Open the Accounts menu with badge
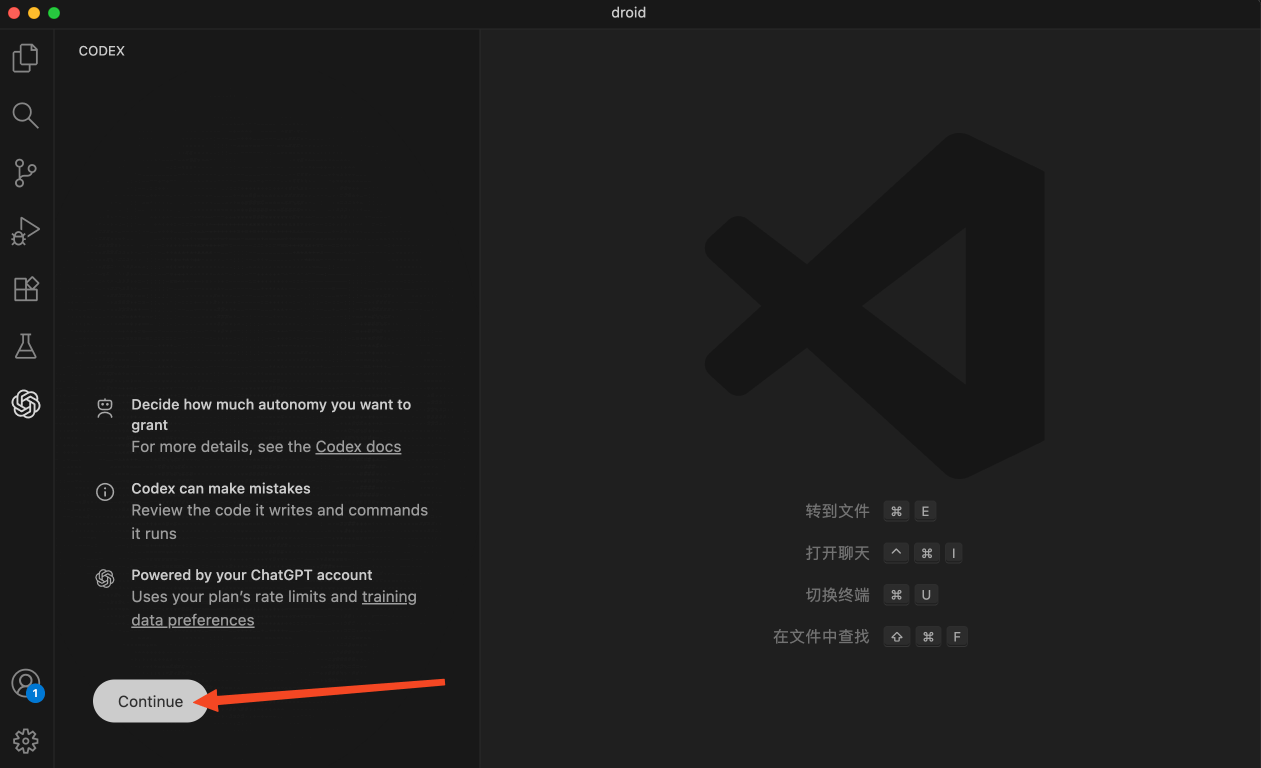This screenshot has width=1261, height=768. (26, 684)
